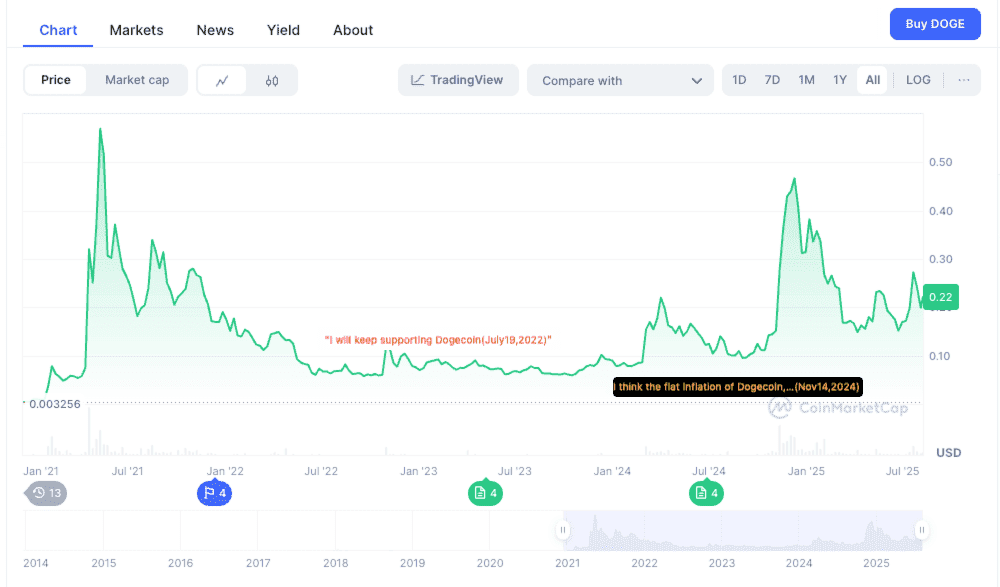The image size is (1000, 587).
Task: Click the Jan '21 x-axis label
Action: coord(41,471)
